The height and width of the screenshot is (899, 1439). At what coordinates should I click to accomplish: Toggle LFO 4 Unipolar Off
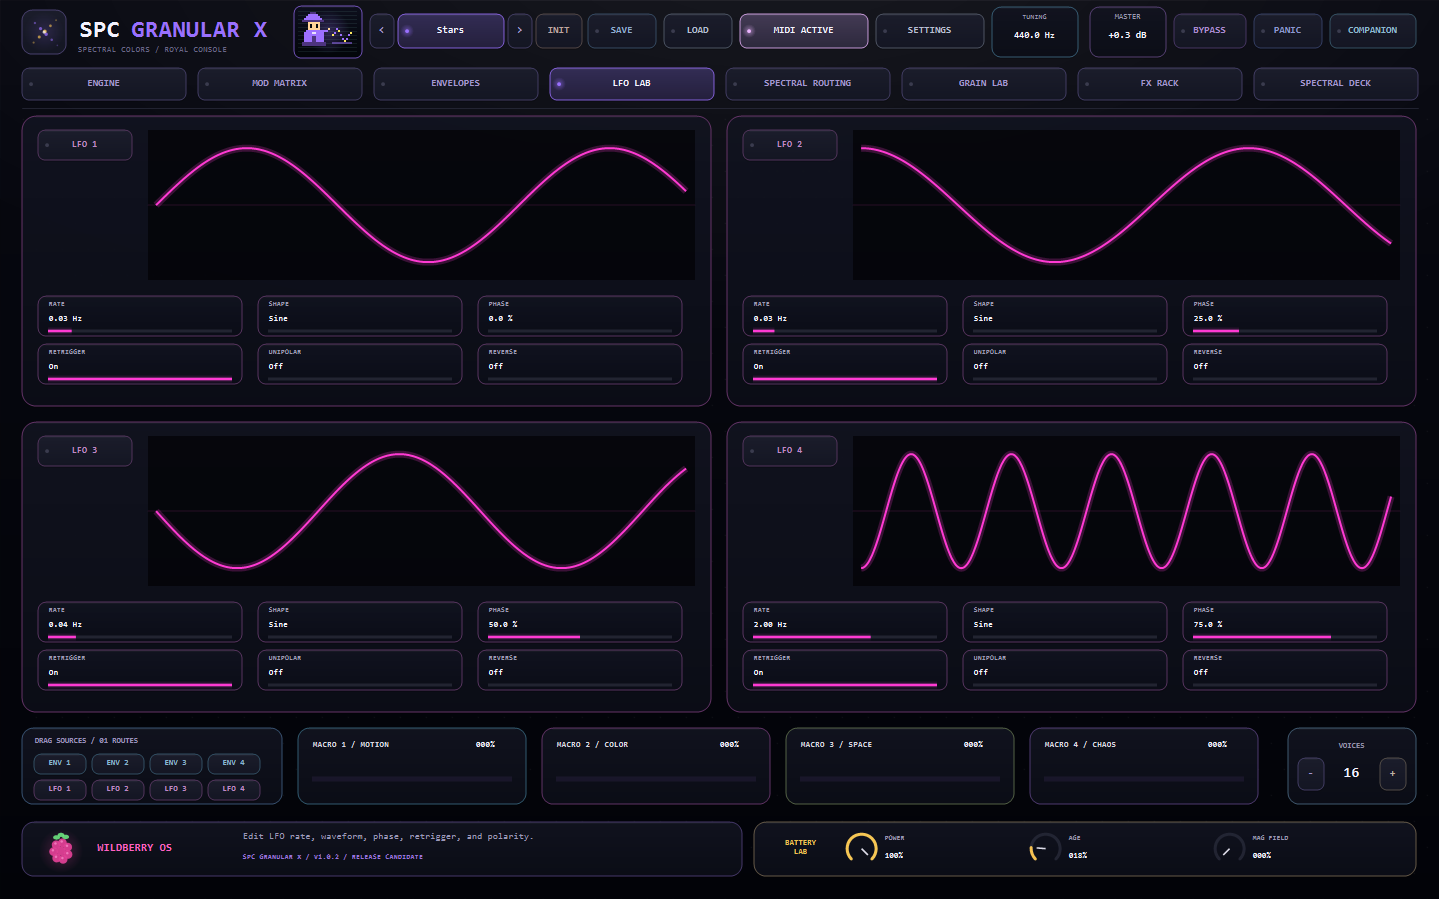tap(1065, 670)
